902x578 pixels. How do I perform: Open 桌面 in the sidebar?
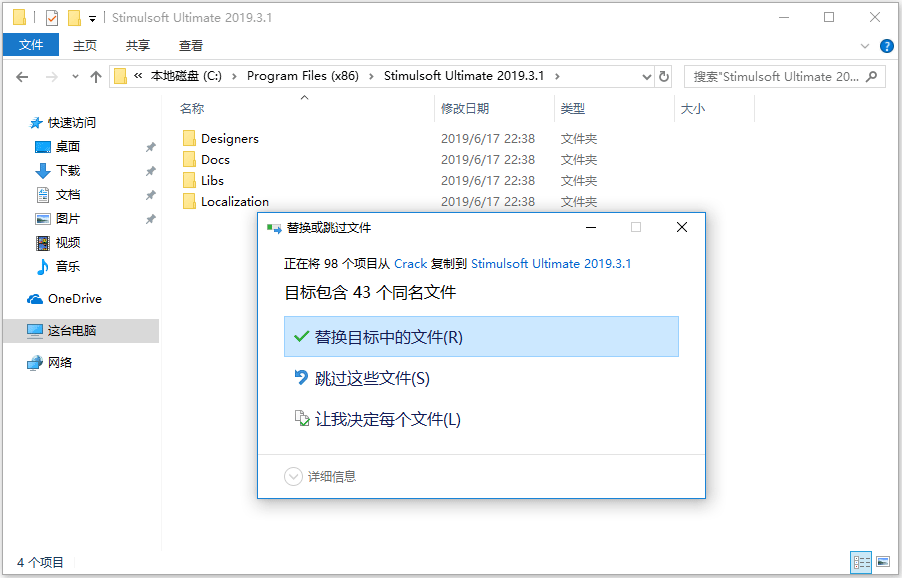coord(67,147)
